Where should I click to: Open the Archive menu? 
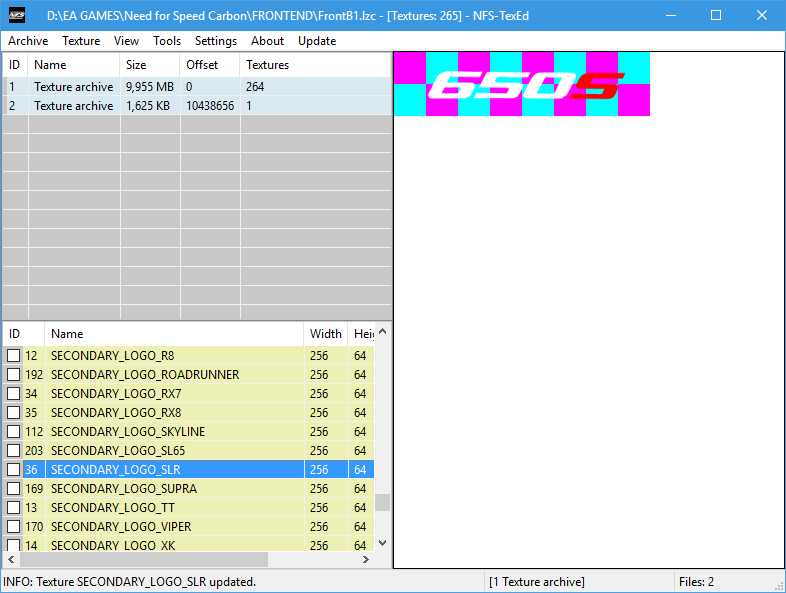point(28,41)
